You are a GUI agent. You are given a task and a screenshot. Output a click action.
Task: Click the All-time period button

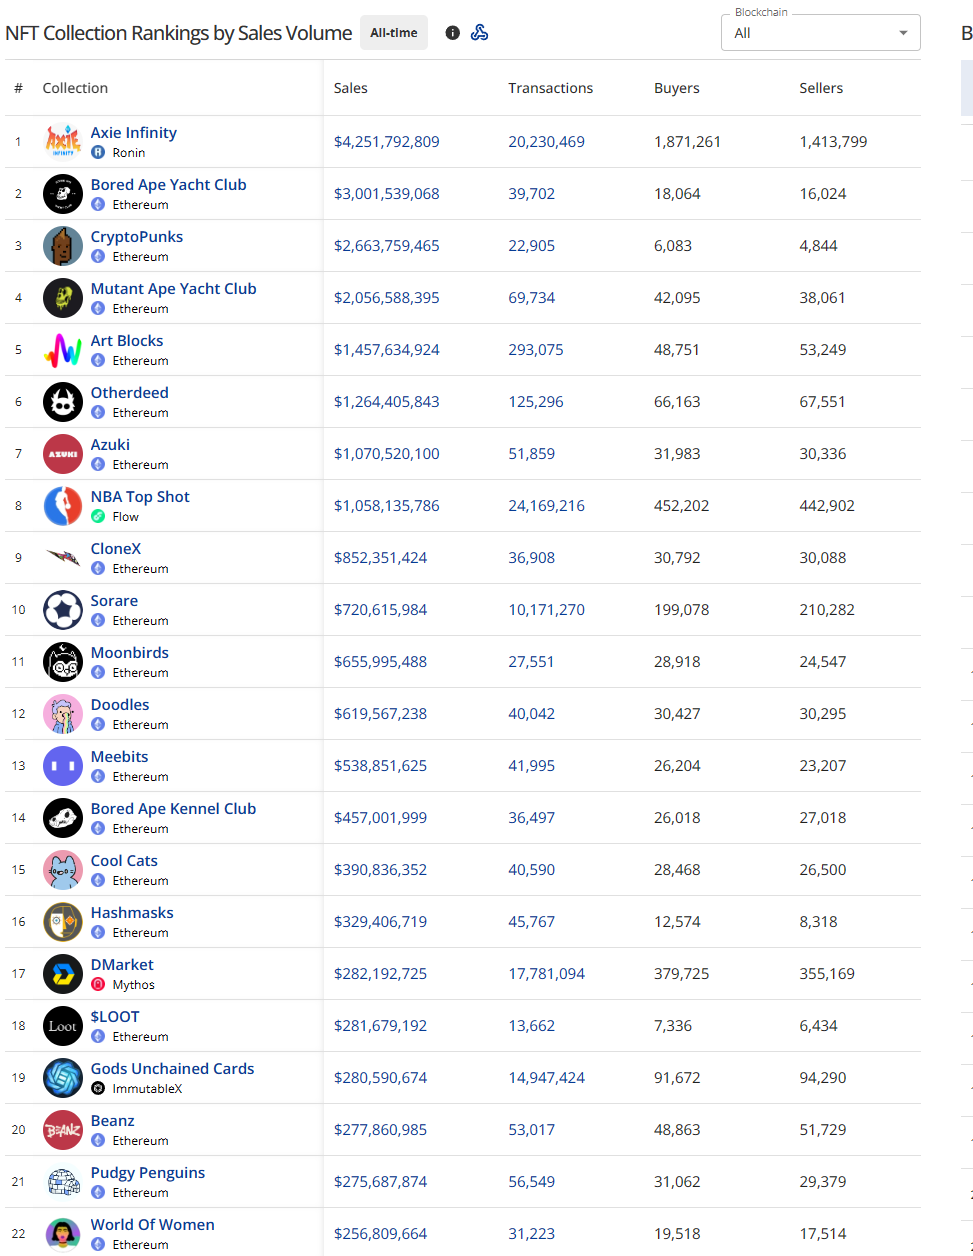(x=394, y=33)
